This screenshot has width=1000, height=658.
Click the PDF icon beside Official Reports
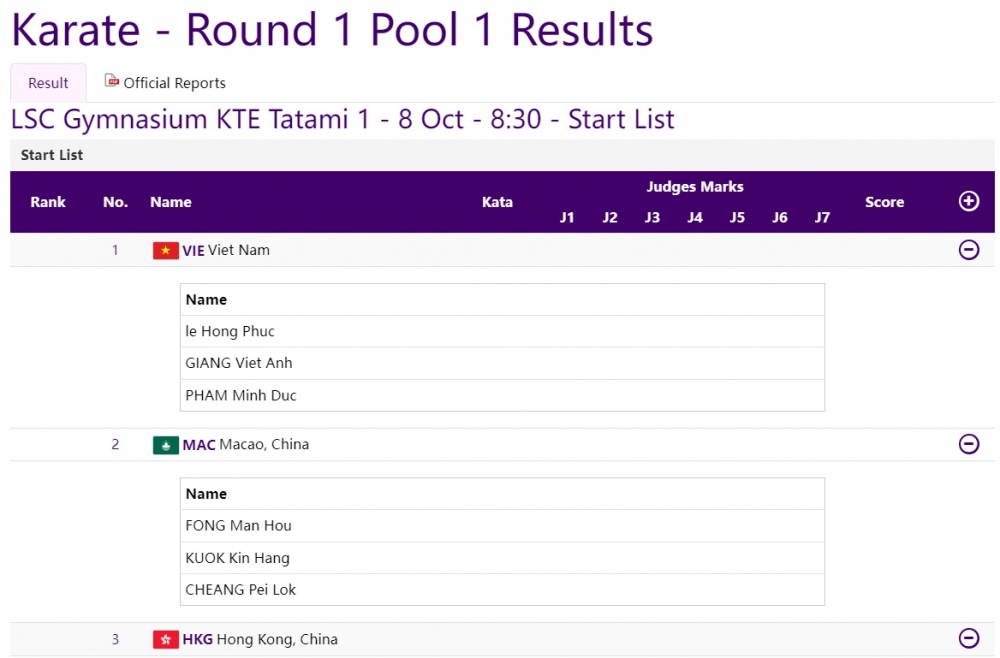(x=112, y=81)
